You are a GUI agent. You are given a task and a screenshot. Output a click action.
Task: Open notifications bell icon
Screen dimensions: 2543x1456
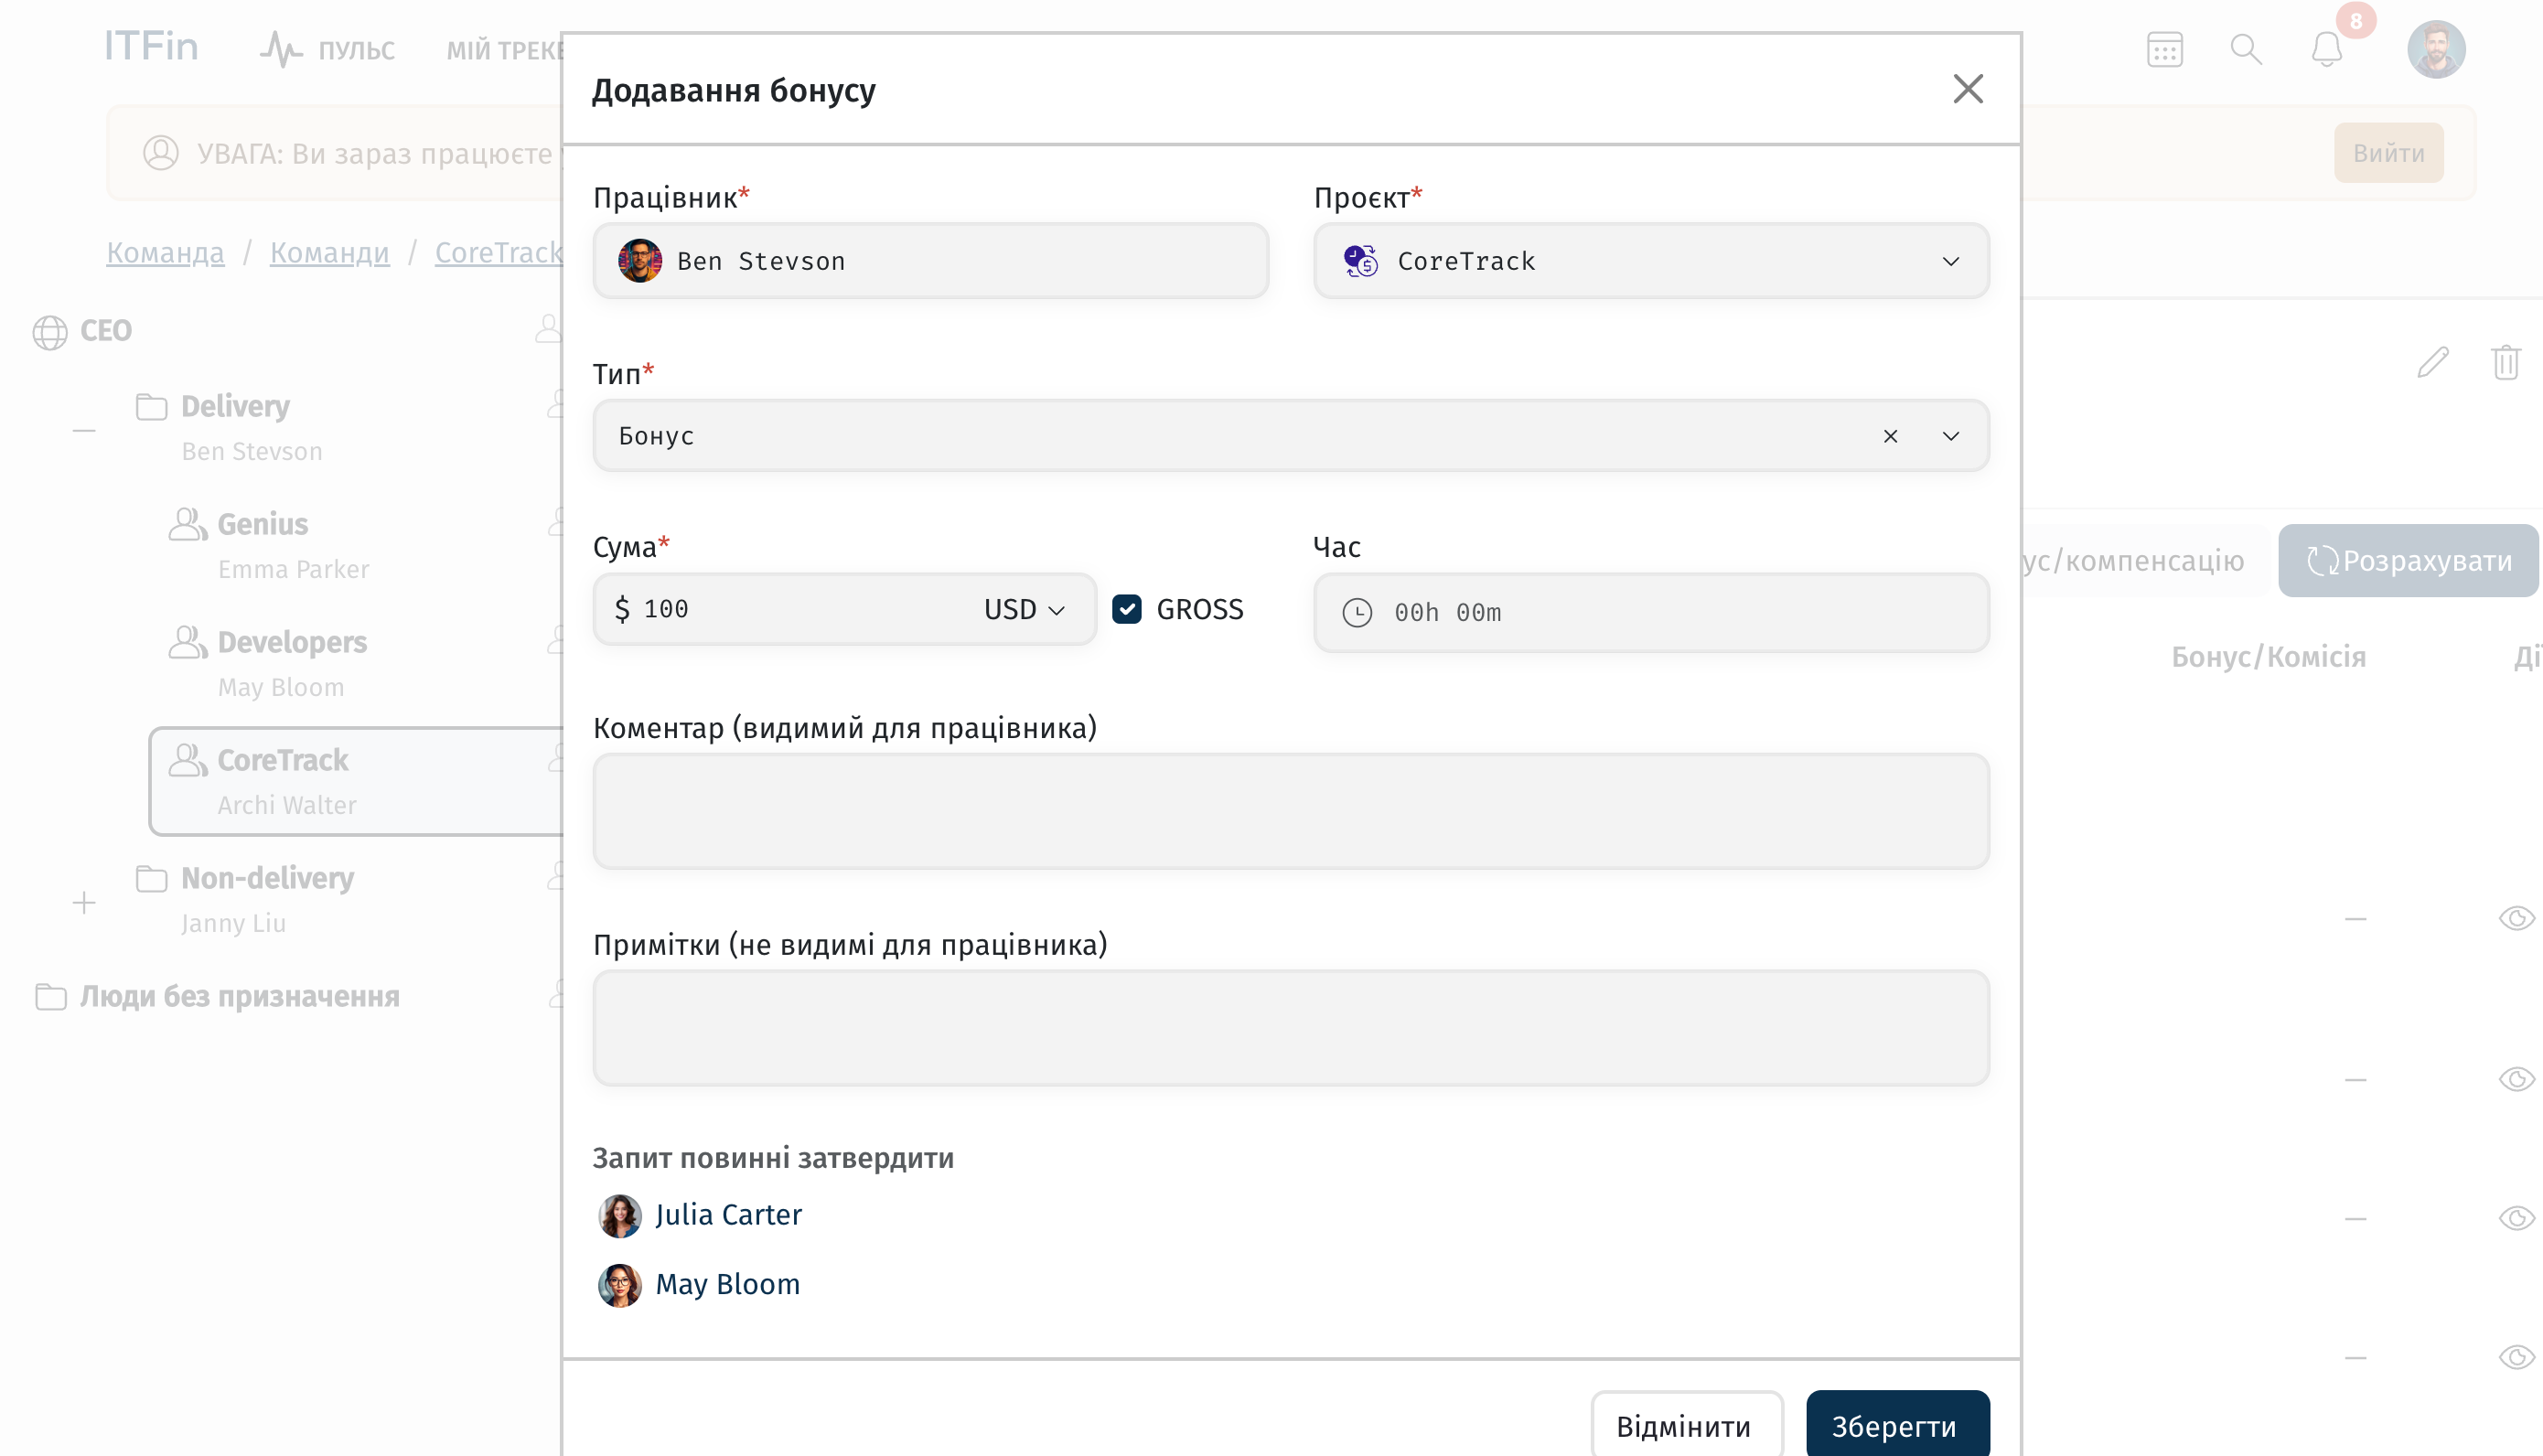(x=2326, y=49)
